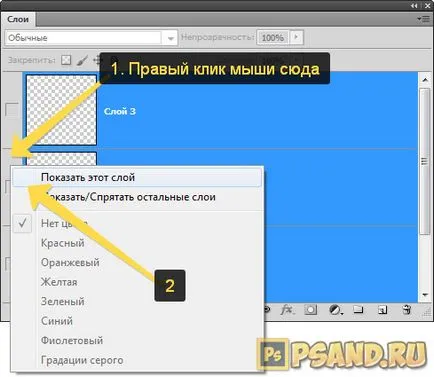Open the layer styles fx menu
This screenshot has height=377, width=434.
coord(288,310)
